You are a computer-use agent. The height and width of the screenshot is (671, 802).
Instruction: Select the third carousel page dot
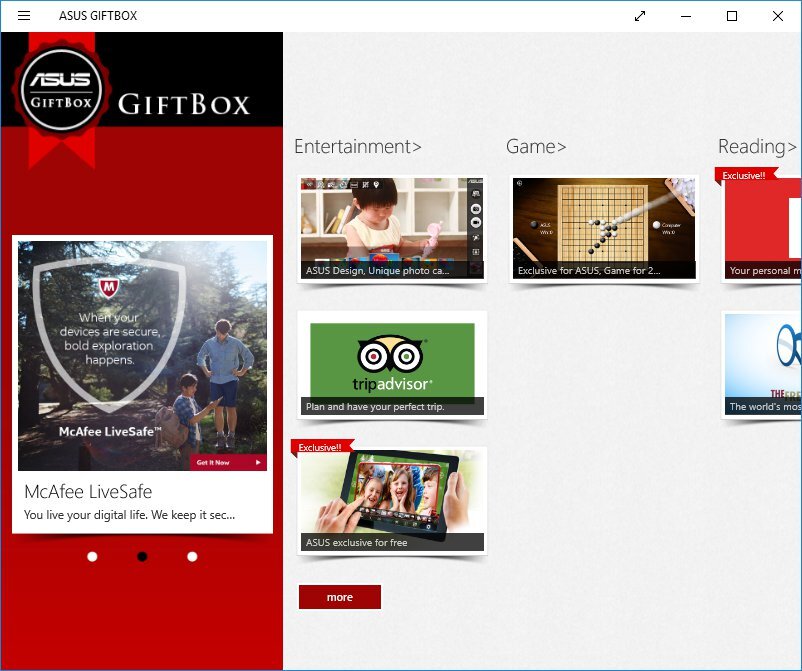192,556
